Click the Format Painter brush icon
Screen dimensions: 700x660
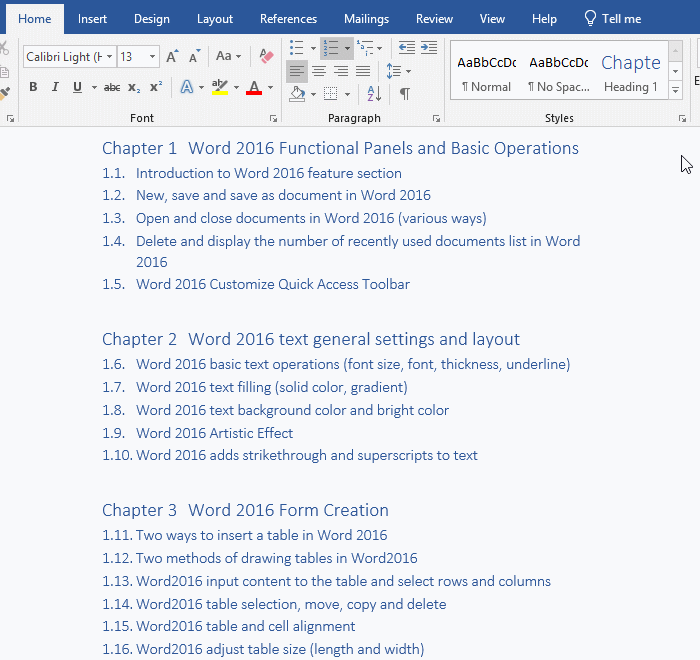click(5, 93)
